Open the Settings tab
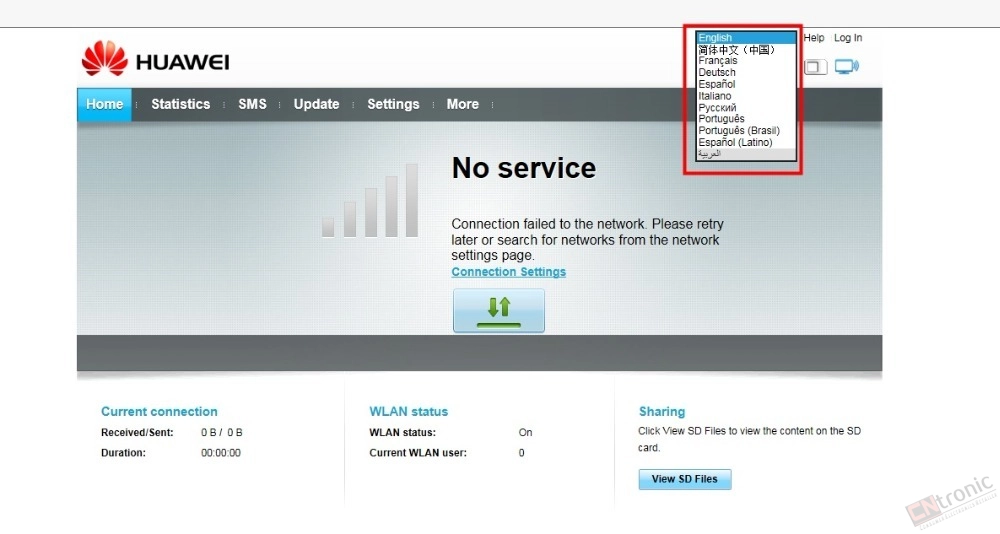The image size is (1000, 534). (393, 104)
